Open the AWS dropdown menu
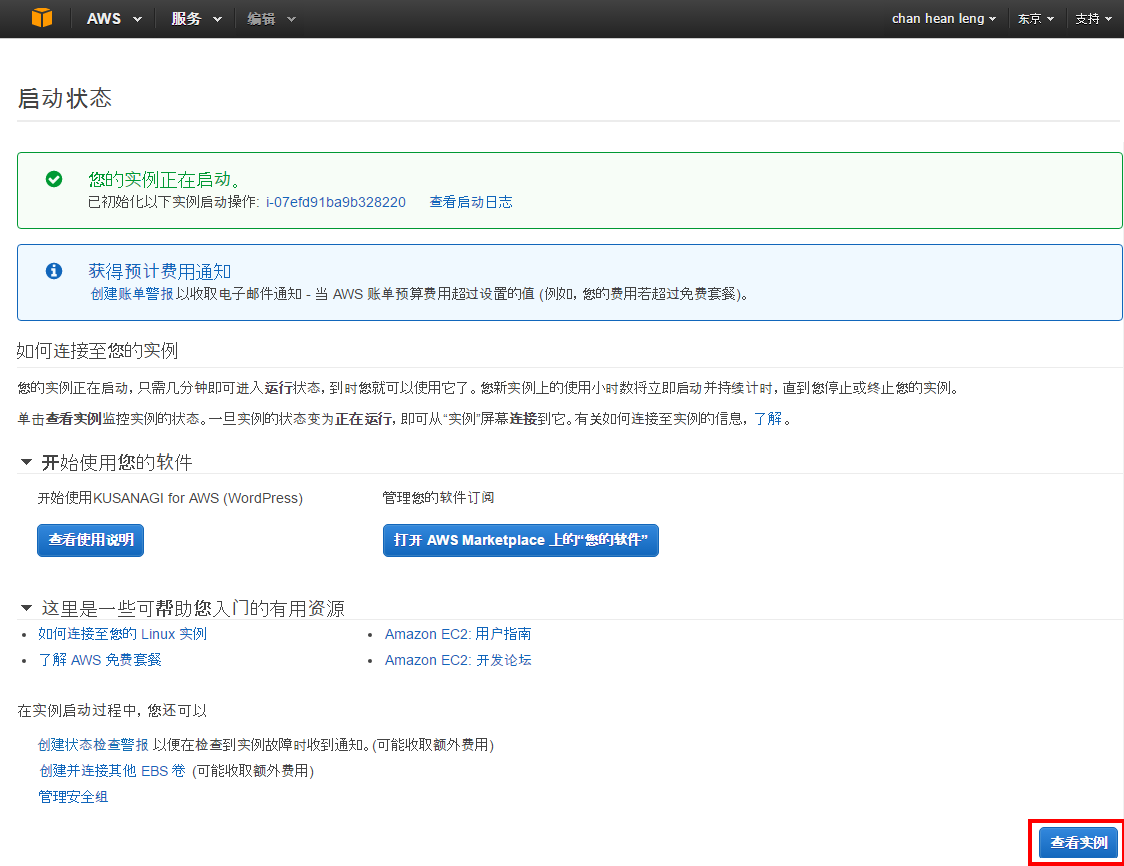 coord(114,19)
